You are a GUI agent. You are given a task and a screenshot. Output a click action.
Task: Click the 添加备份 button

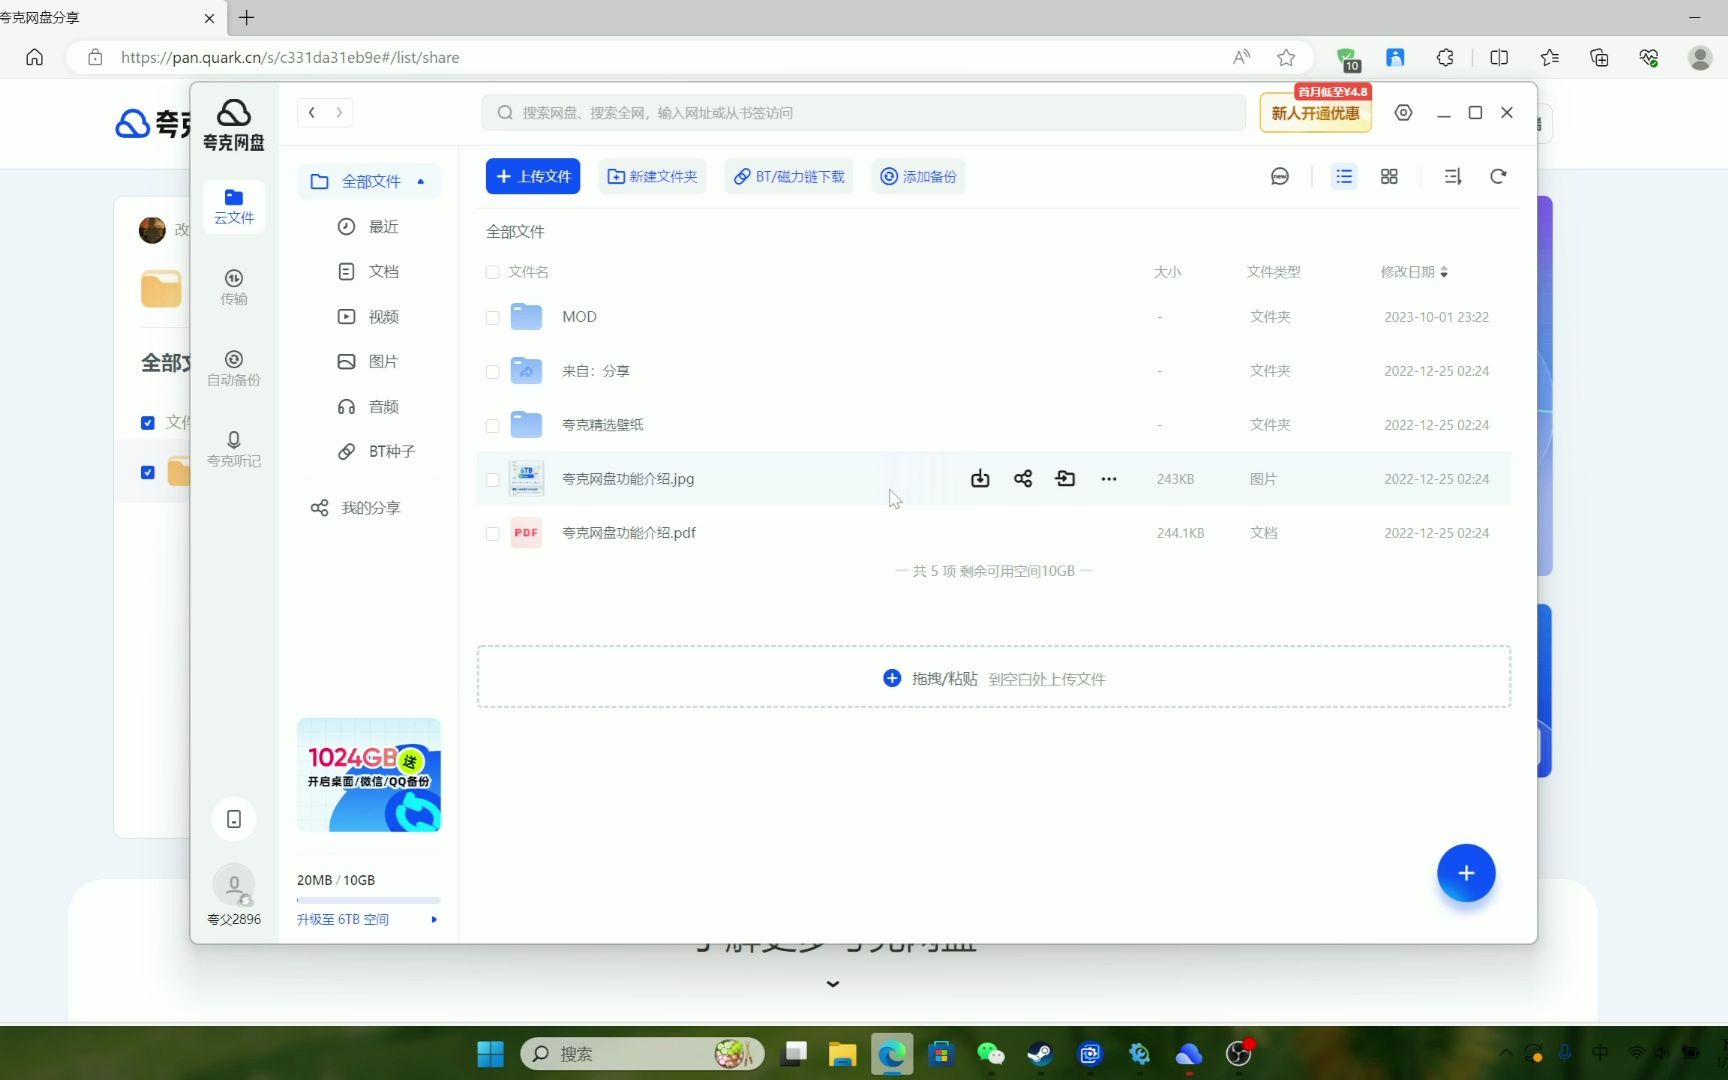[918, 176]
